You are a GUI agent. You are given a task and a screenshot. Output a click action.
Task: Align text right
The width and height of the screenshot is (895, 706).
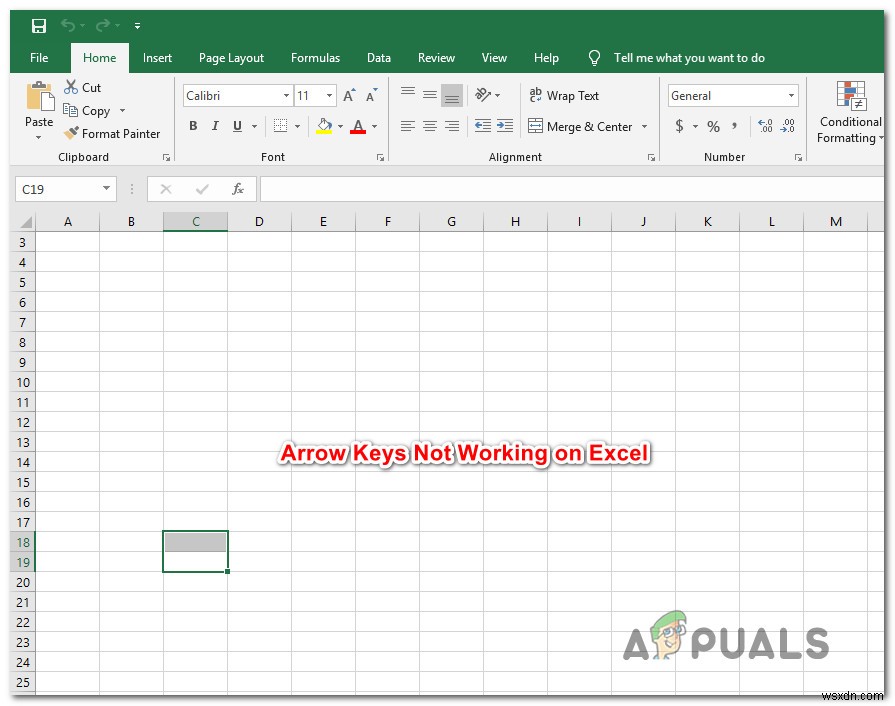pos(451,126)
